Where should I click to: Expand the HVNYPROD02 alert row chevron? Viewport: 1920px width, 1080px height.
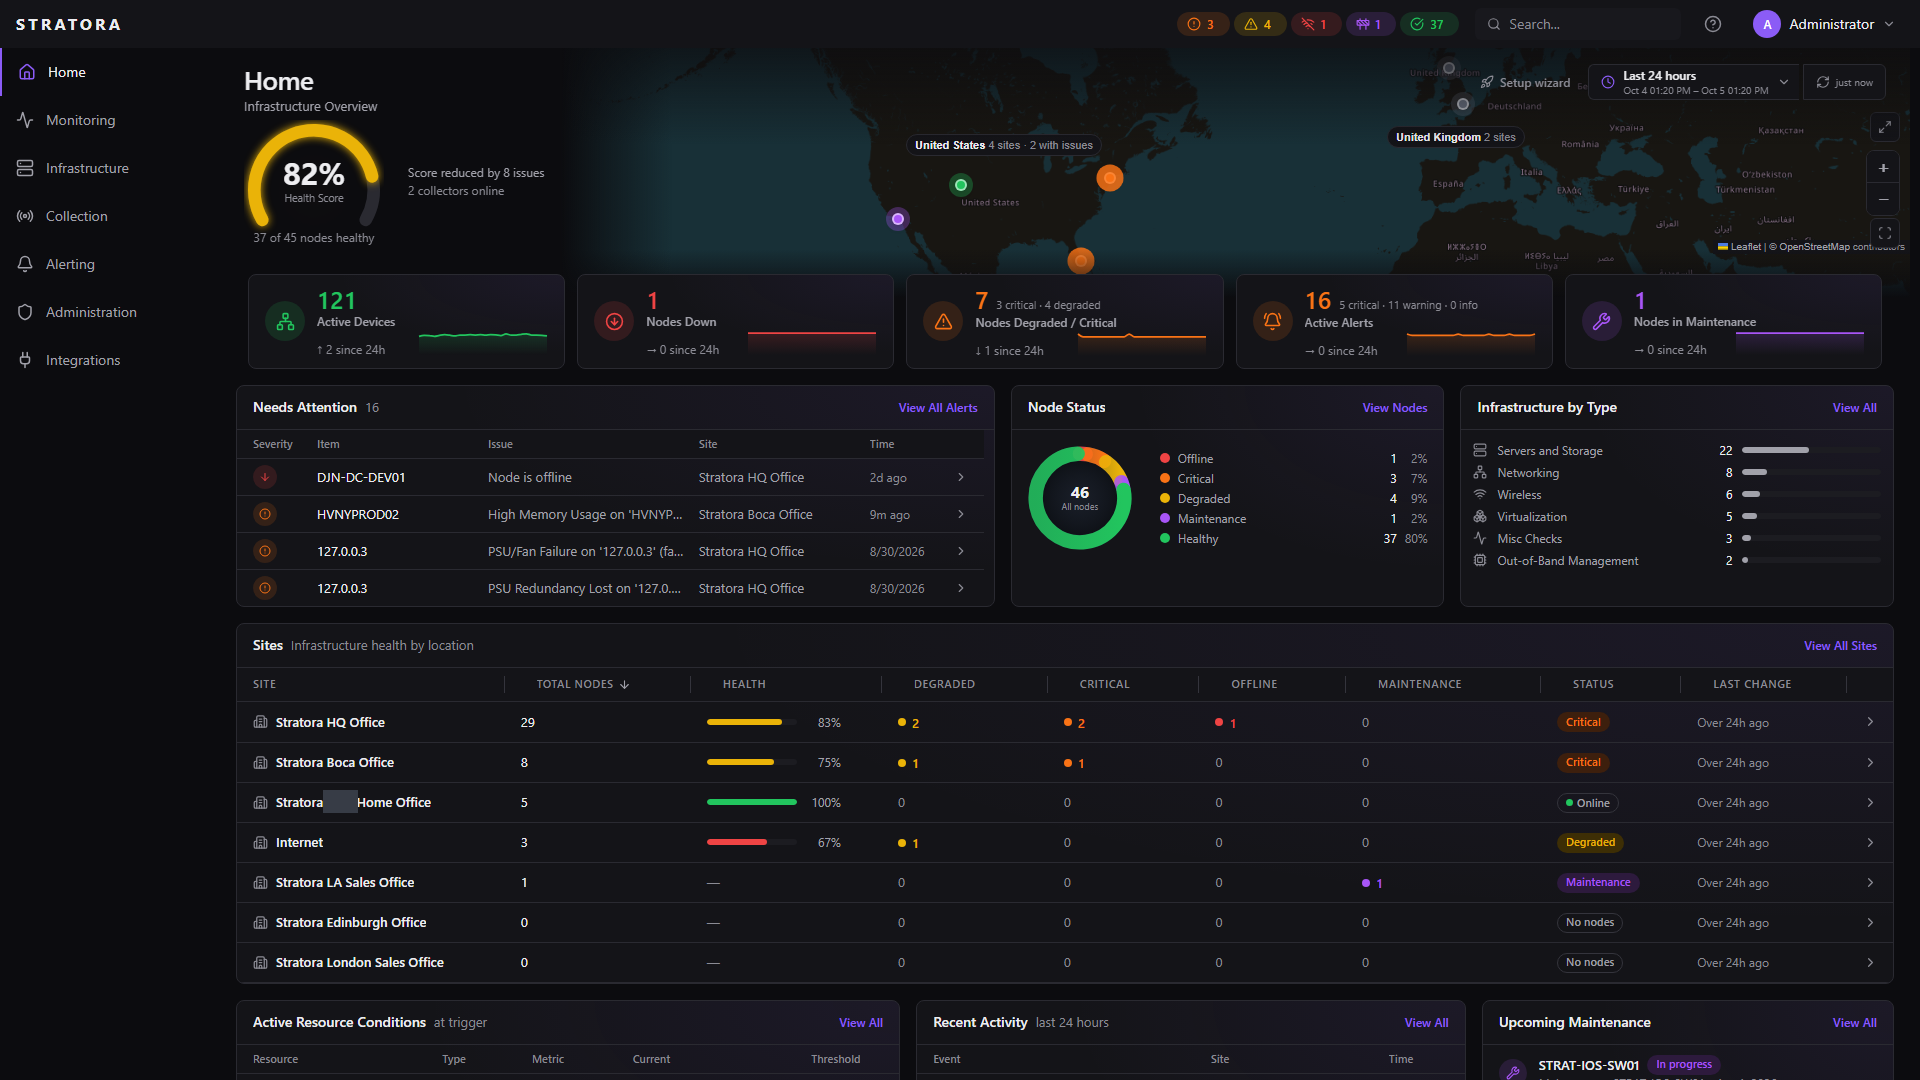(961, 514)
